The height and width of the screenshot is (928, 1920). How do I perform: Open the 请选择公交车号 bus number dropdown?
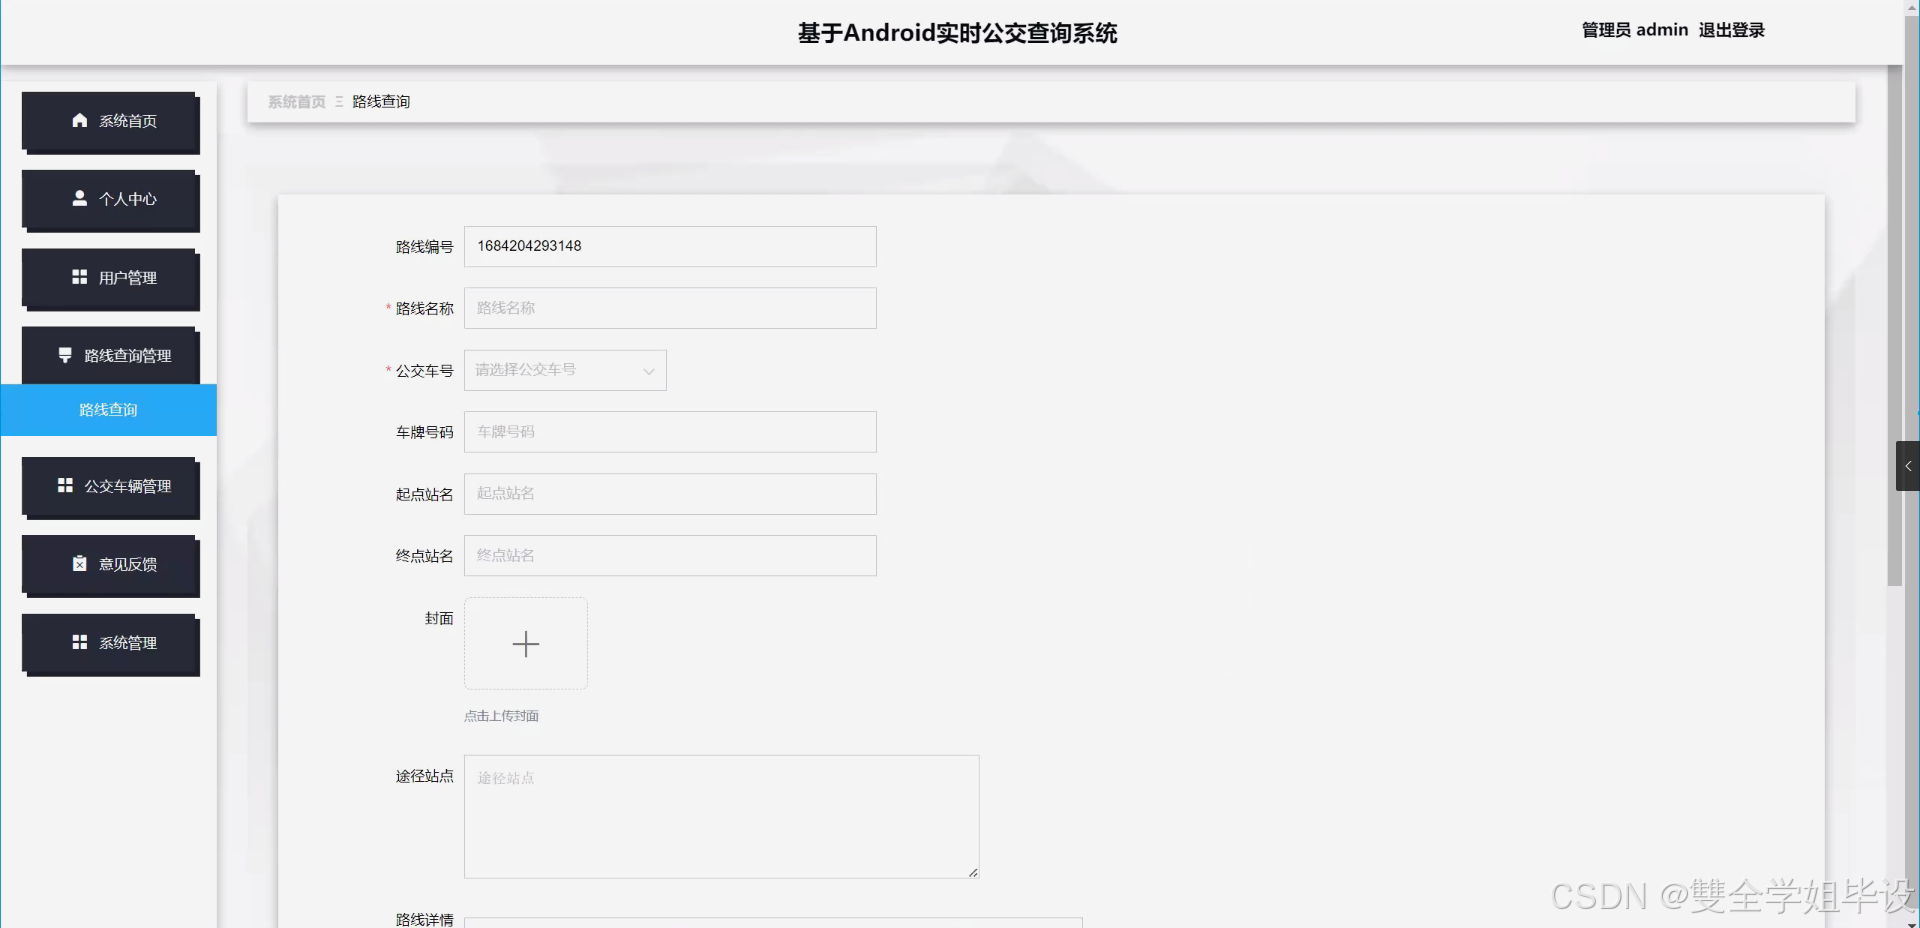click(565, 370)
